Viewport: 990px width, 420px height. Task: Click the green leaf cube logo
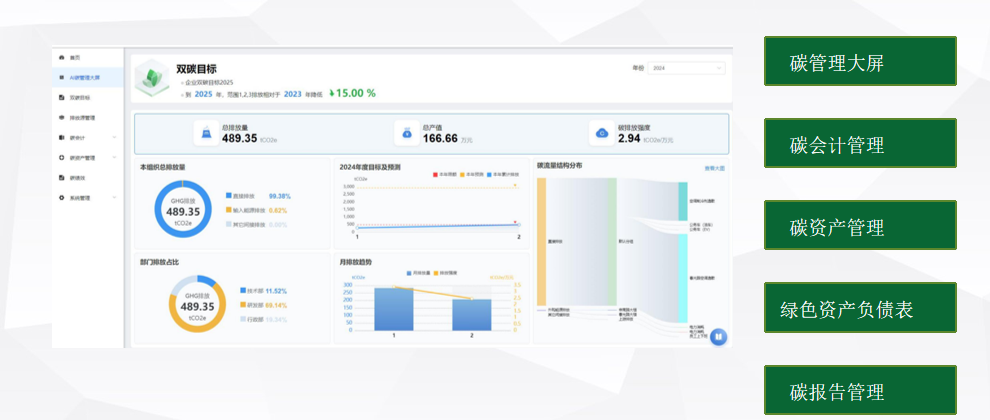click(152, 78)
